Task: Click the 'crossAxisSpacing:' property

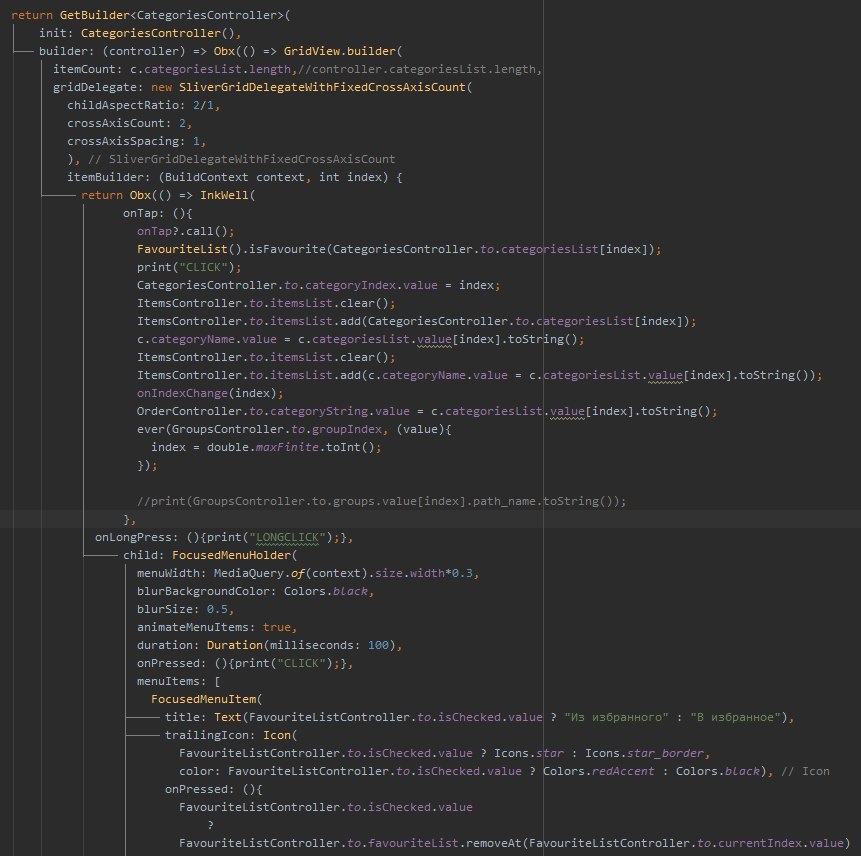Action: 126,142
